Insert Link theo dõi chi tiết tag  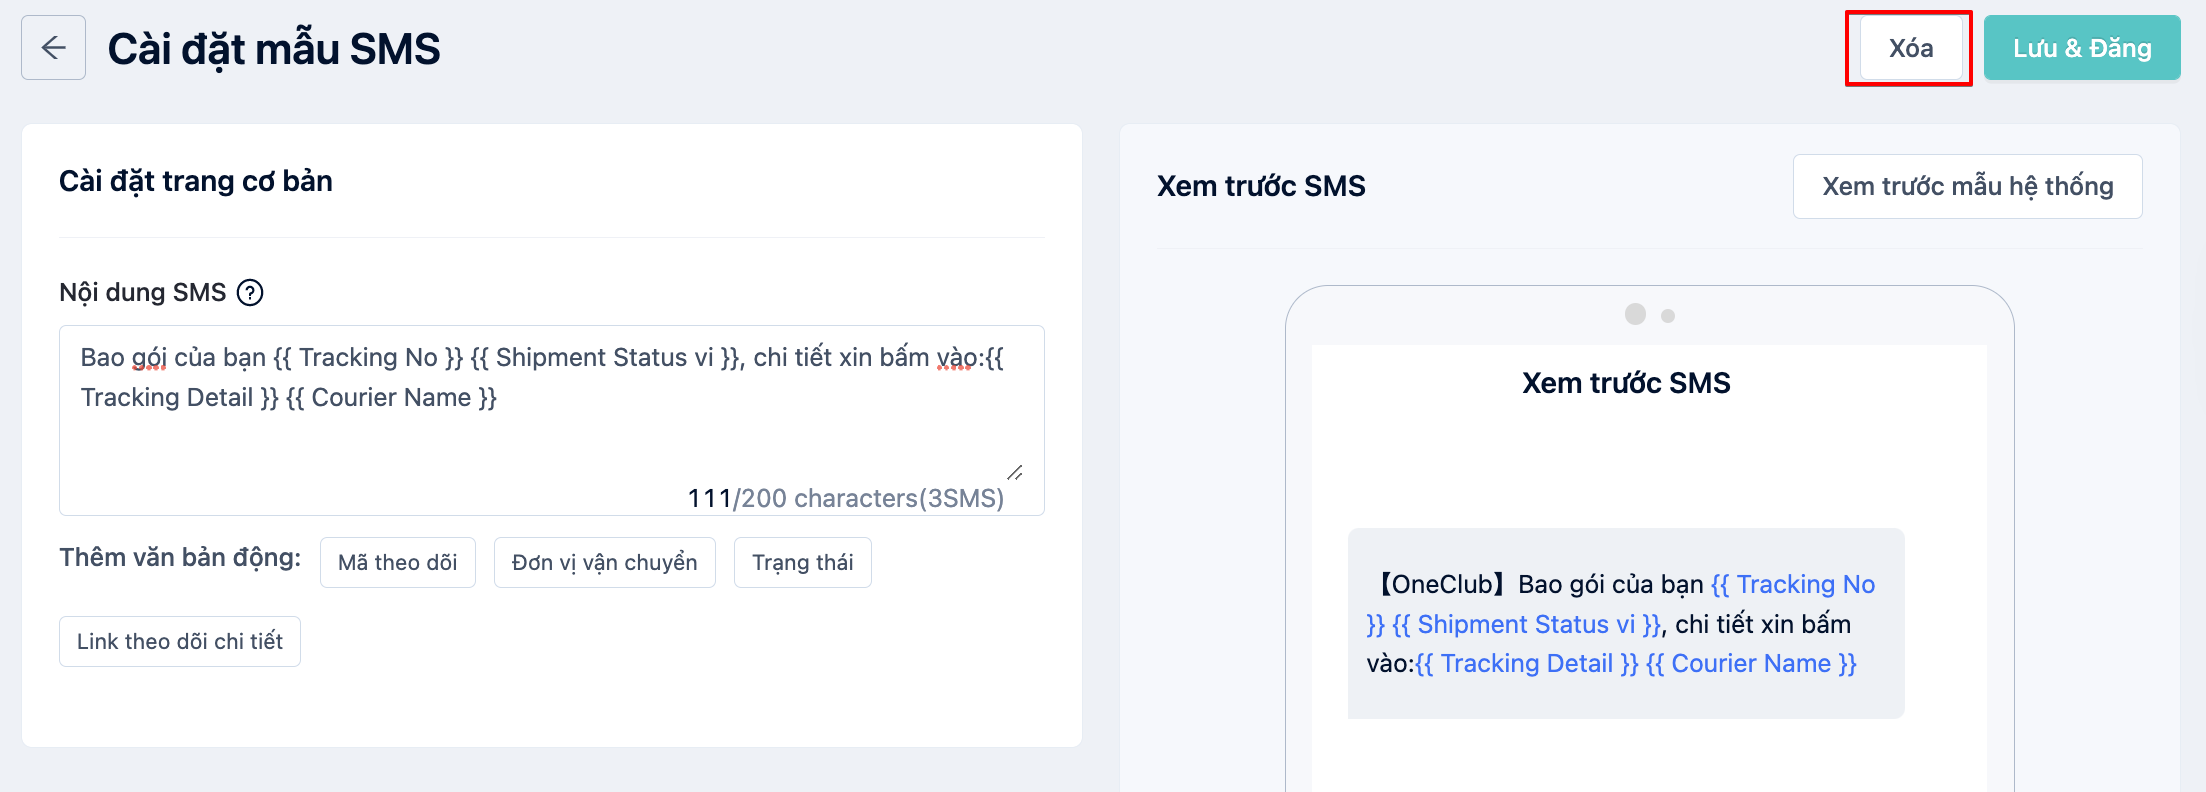tap(180, 641)
